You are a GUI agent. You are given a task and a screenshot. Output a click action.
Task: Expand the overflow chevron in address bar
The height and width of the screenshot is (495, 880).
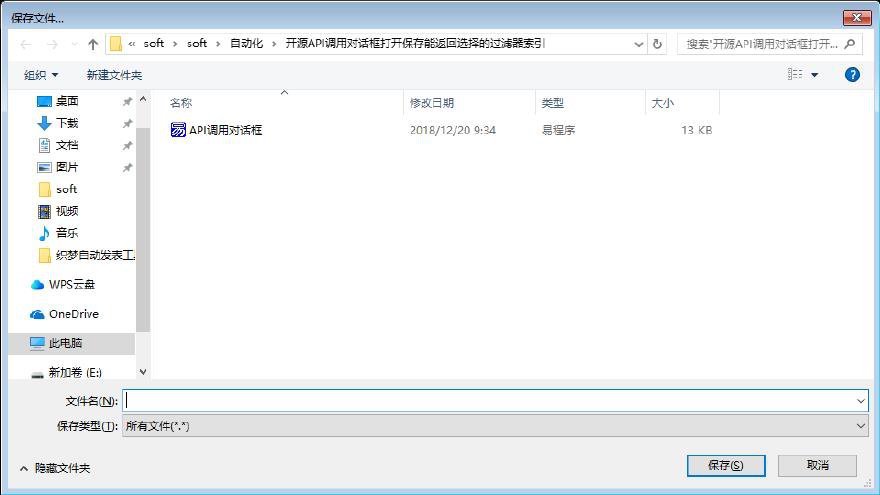132,44
